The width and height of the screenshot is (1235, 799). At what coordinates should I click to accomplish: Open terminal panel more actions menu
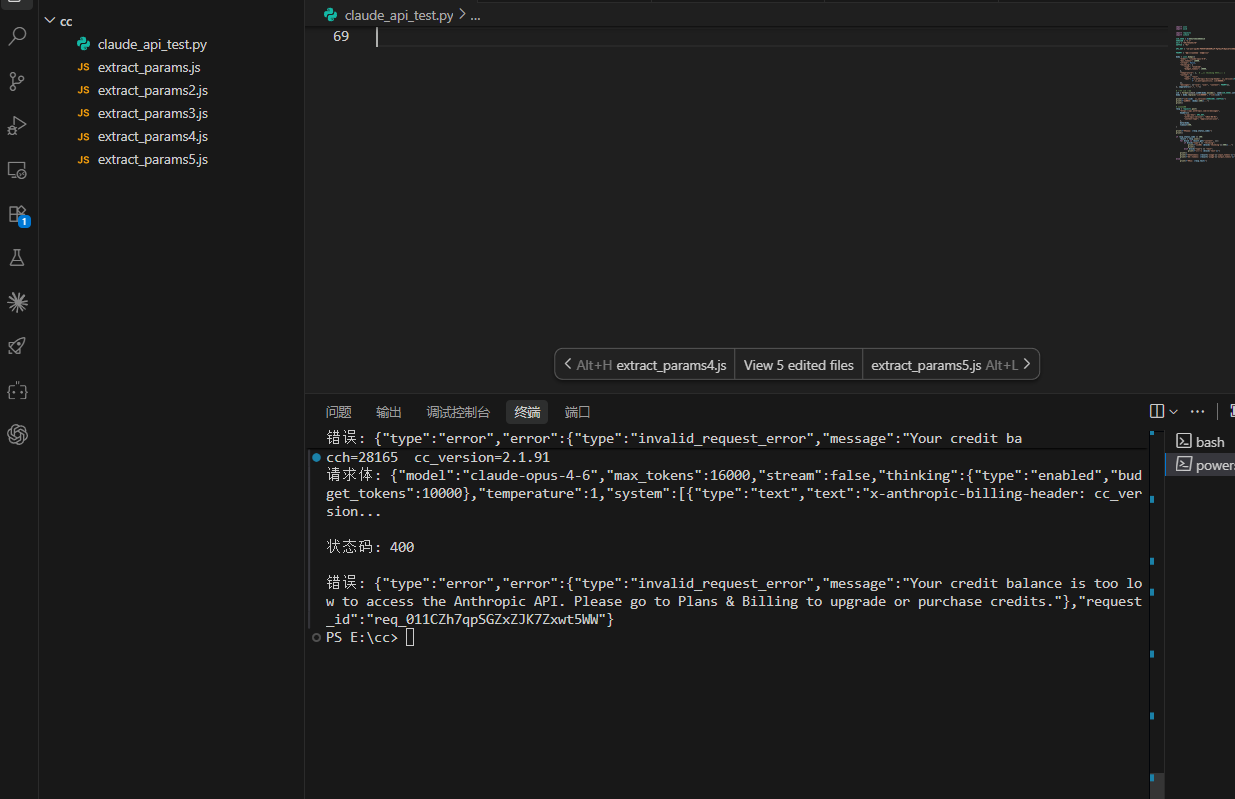pos(1197,411)
